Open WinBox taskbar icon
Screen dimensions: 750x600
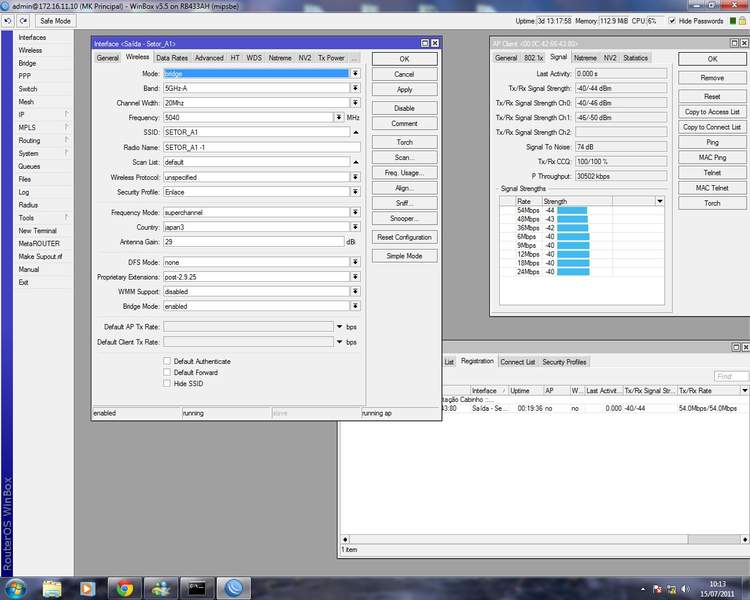[233, 589]
